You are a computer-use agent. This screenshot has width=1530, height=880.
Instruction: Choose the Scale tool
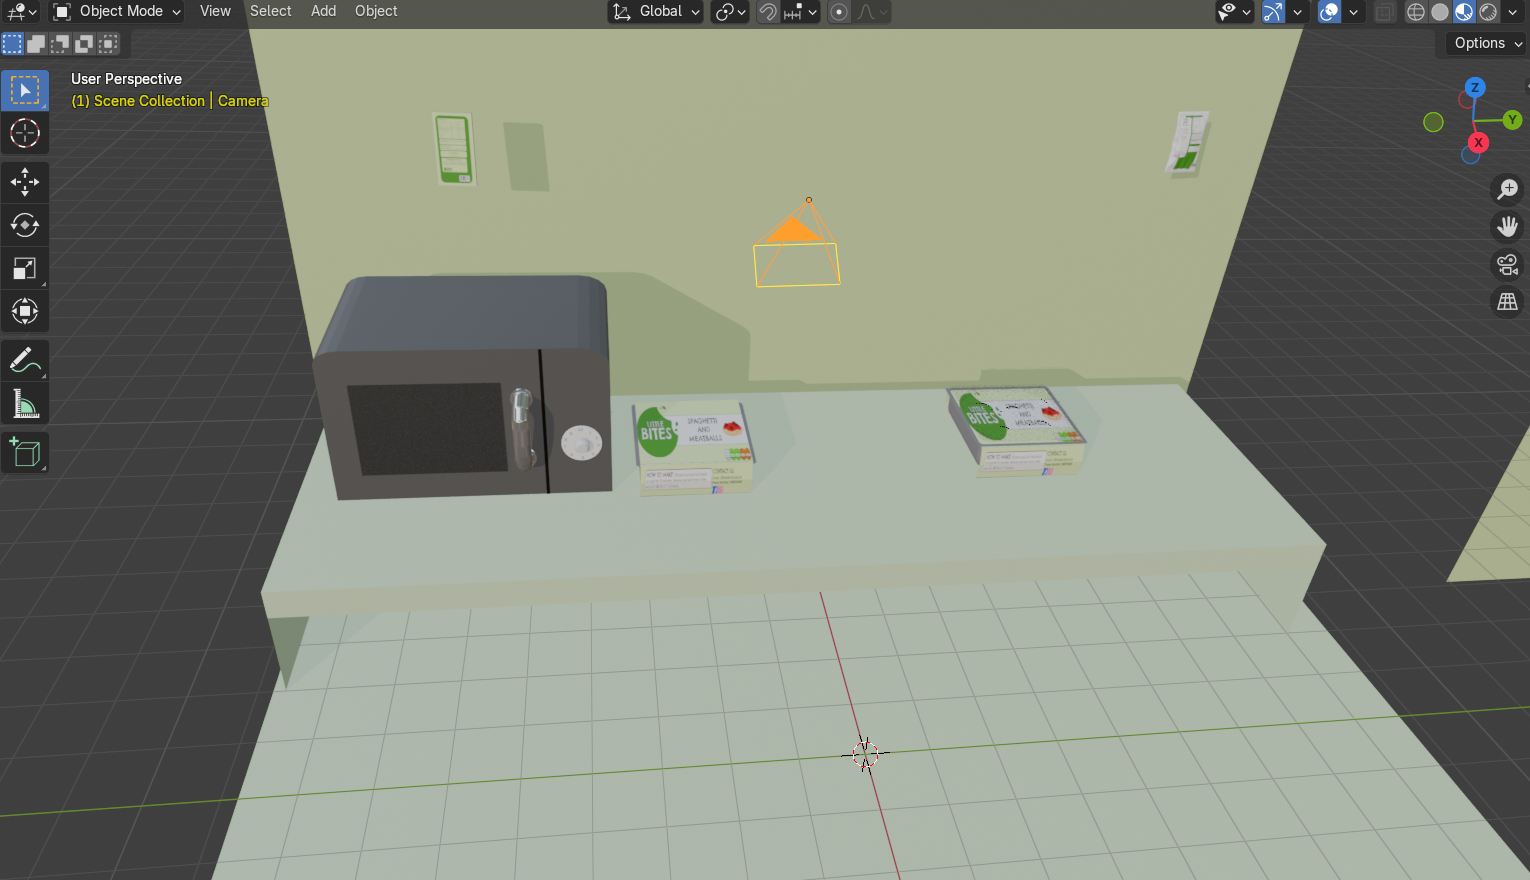25,268
